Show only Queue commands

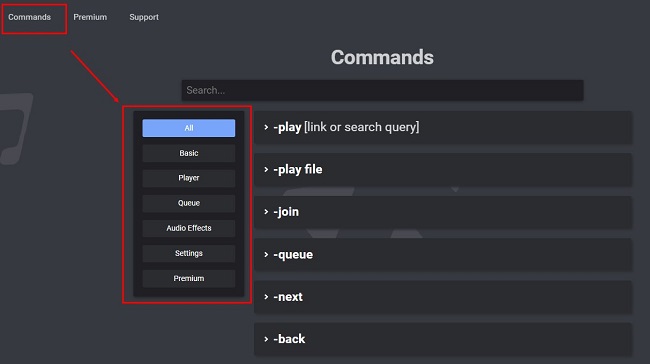tap(189, 203)
